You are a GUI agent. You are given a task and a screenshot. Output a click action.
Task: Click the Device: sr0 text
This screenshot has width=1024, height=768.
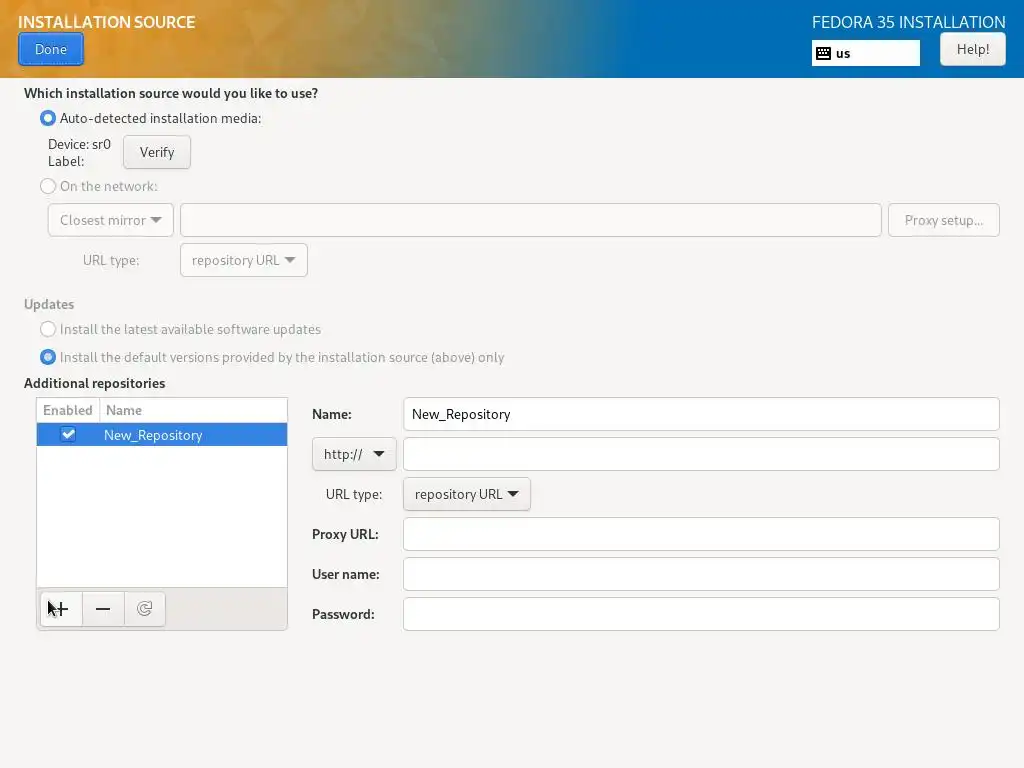[x=79, y=144]
